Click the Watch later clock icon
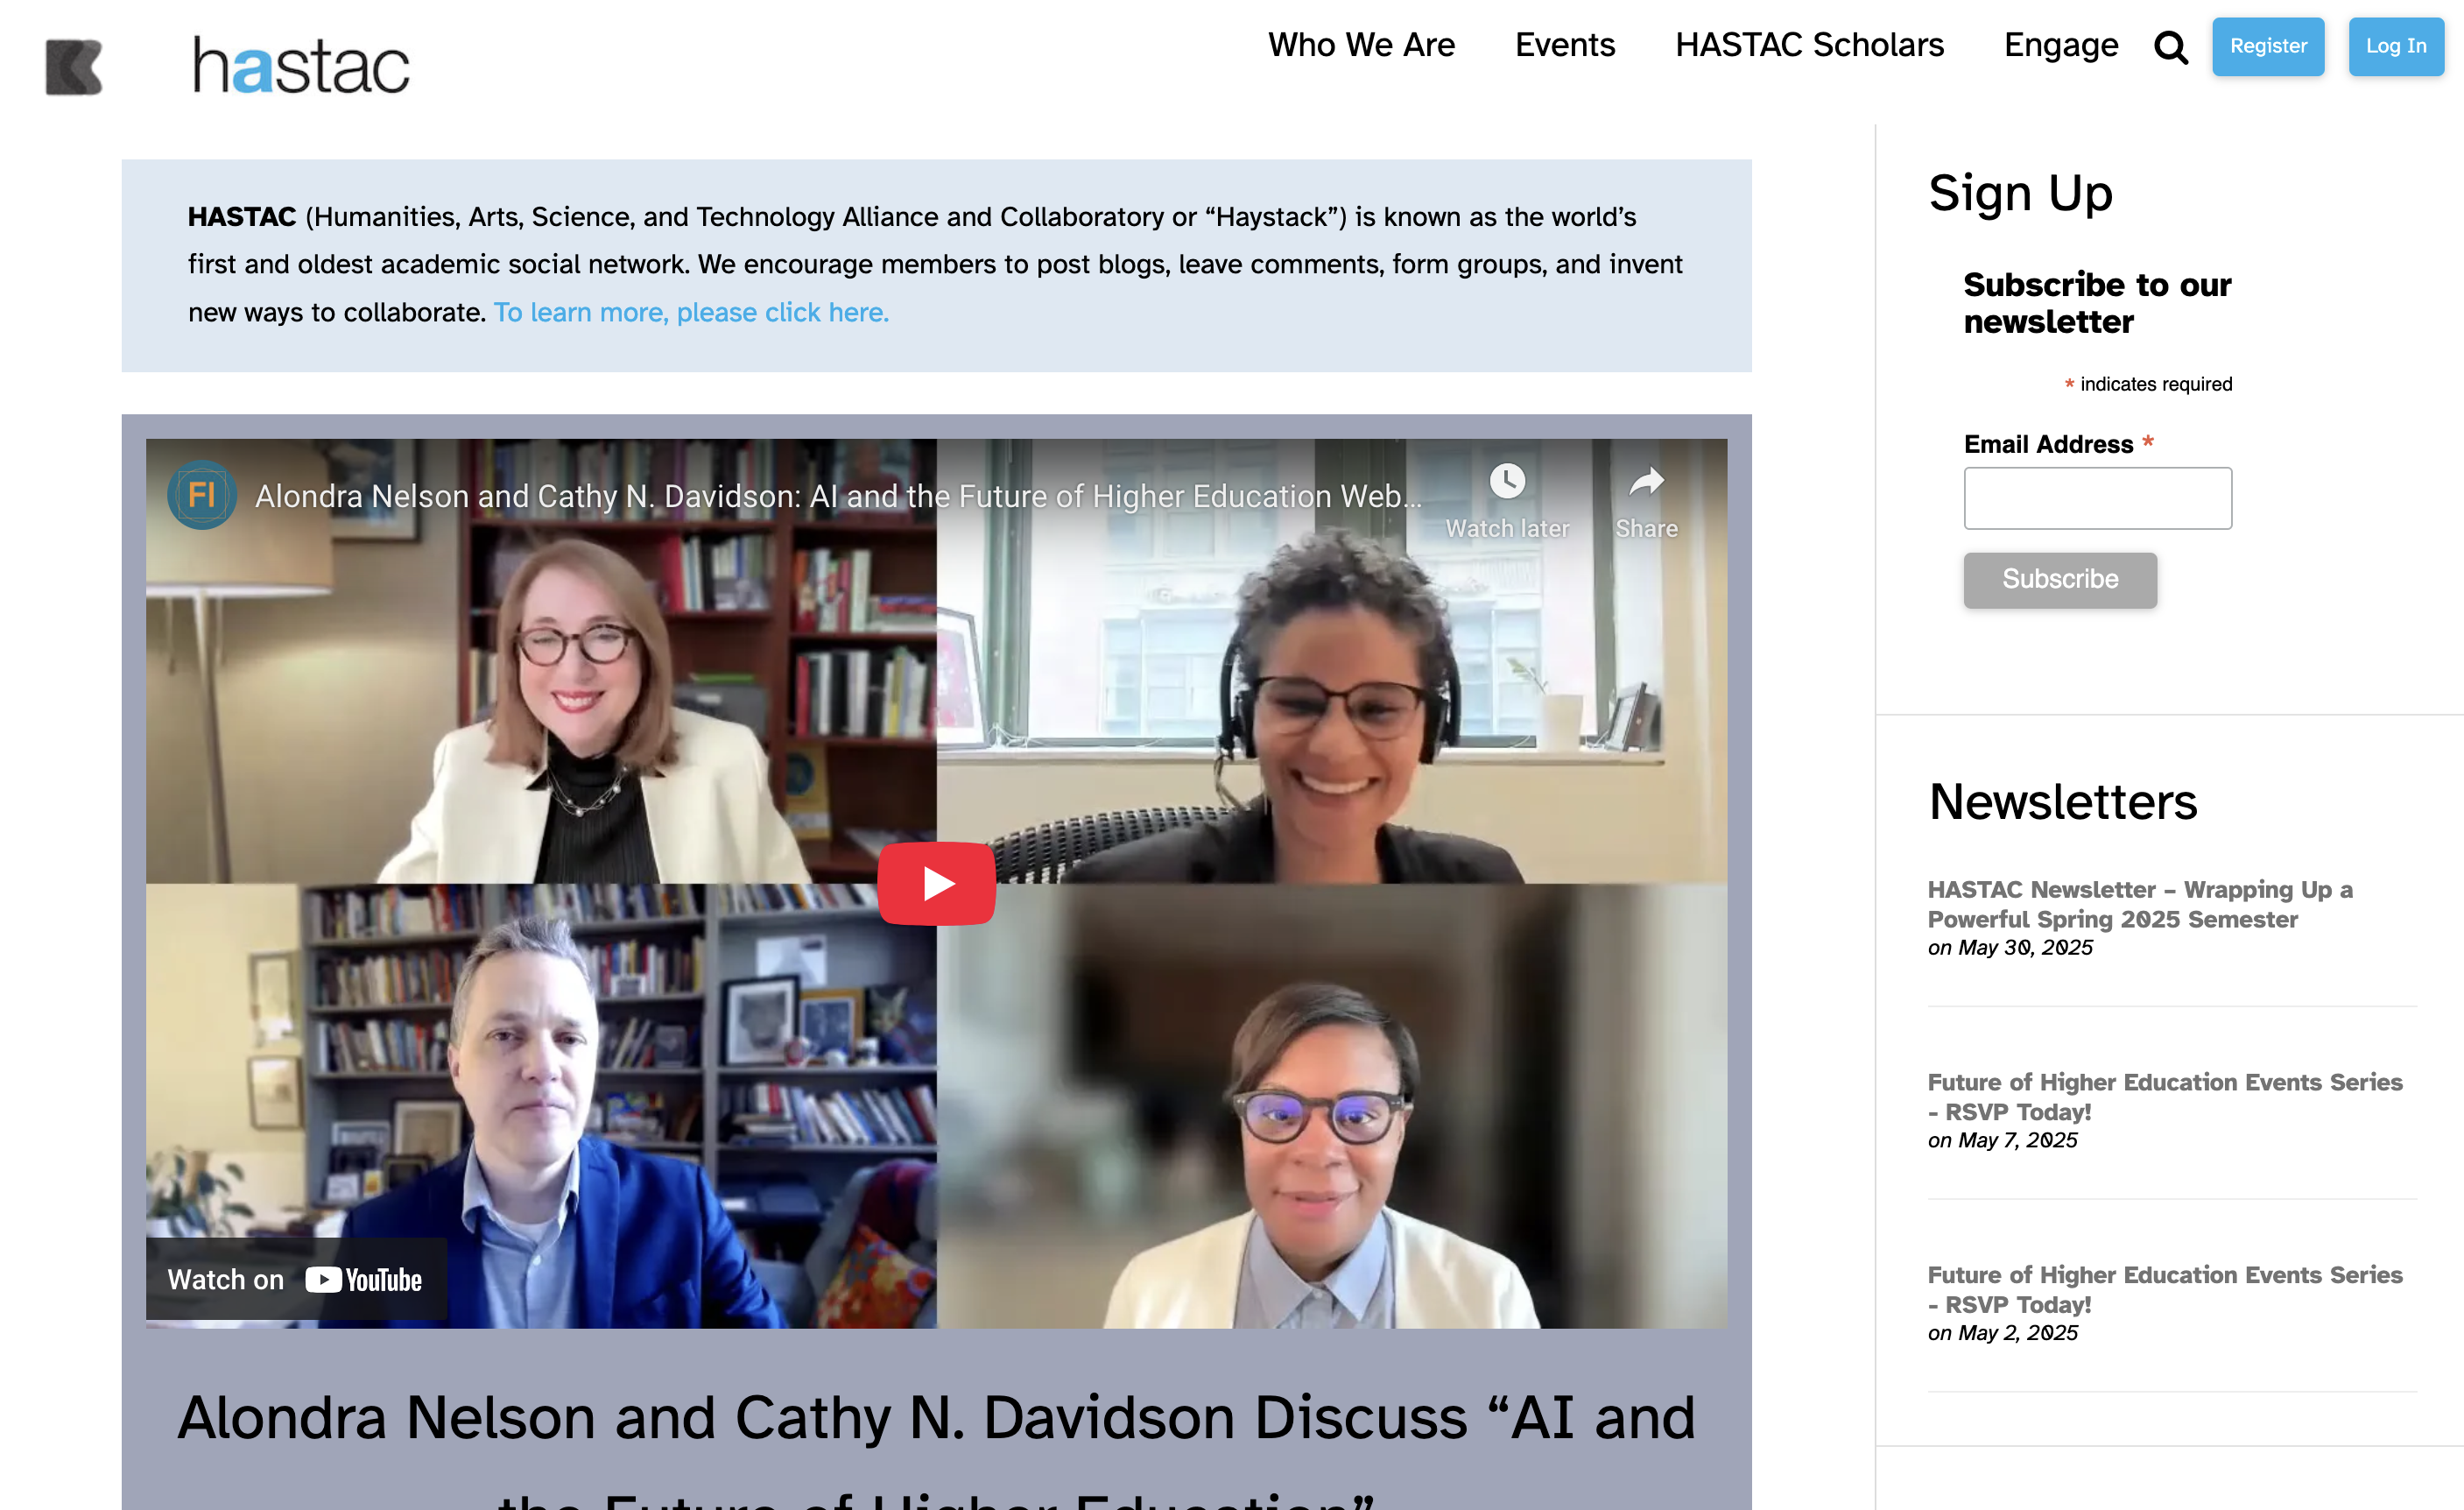The image size is (2464, 1510). 1507,482
